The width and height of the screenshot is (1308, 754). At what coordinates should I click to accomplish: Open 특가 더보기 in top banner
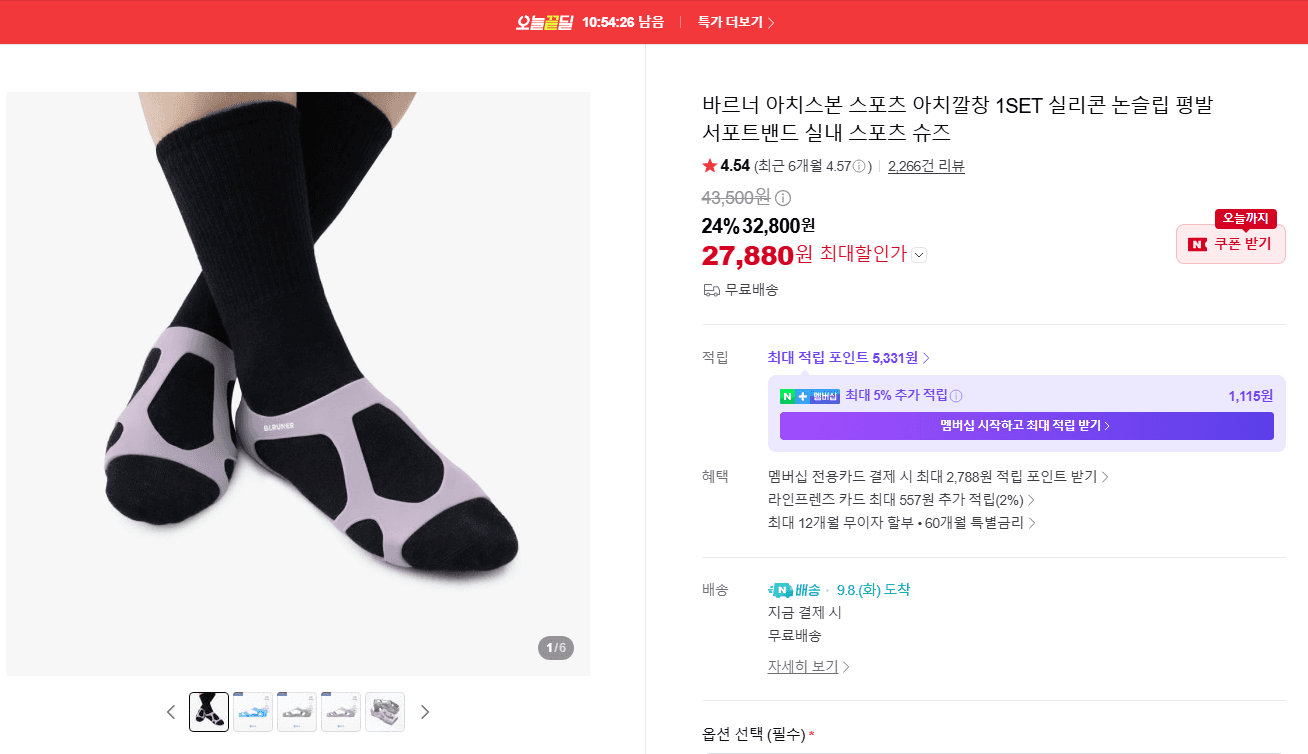(736, 22)
